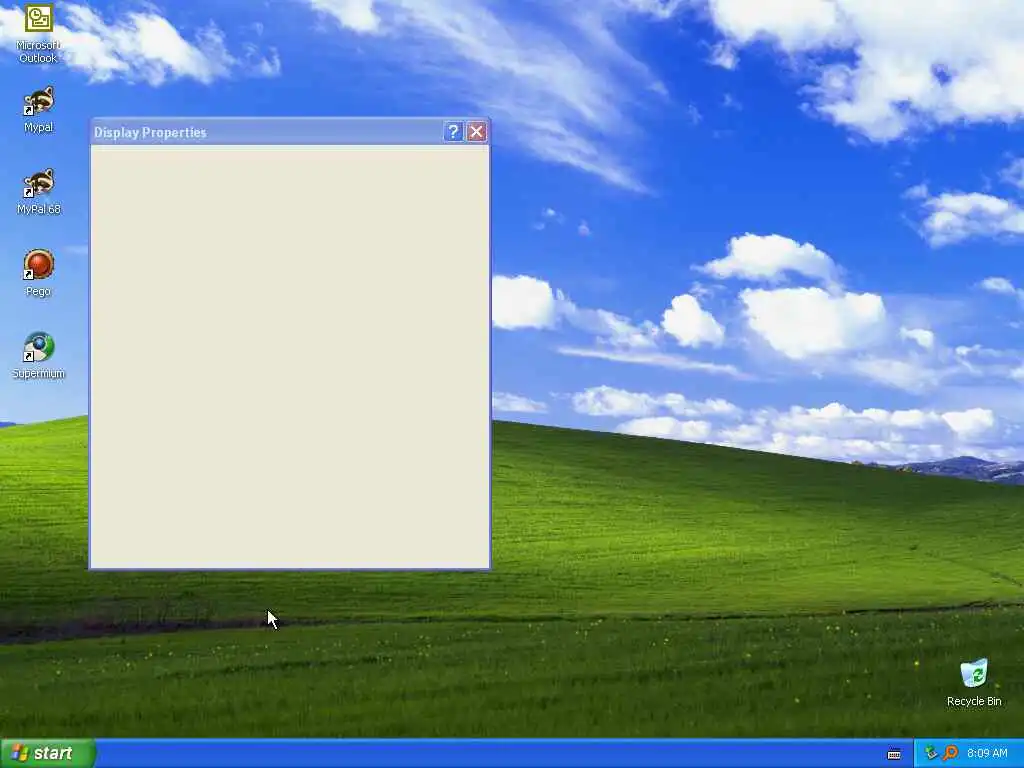Select the Recycle Bin icon
This screenshot has width=1024, height=768.
(x=974, y=683)
